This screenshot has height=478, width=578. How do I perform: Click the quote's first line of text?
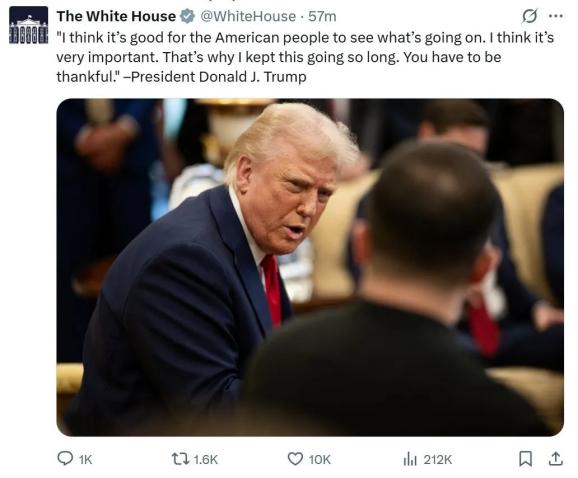pyautogui.click(x=305, y=38)
